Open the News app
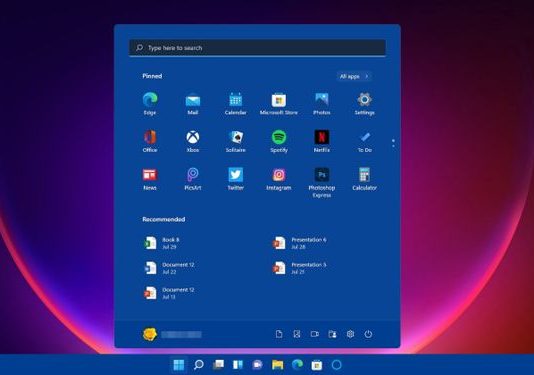Image resolution: width=534 pixels, height=375 pixels. coord(150,179)
